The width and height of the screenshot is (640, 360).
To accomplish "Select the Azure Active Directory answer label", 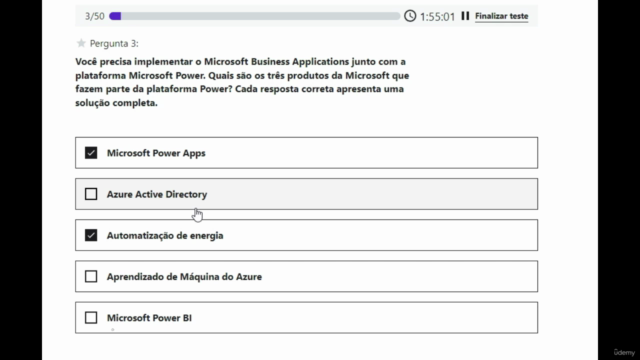I will tap(157, 194).
